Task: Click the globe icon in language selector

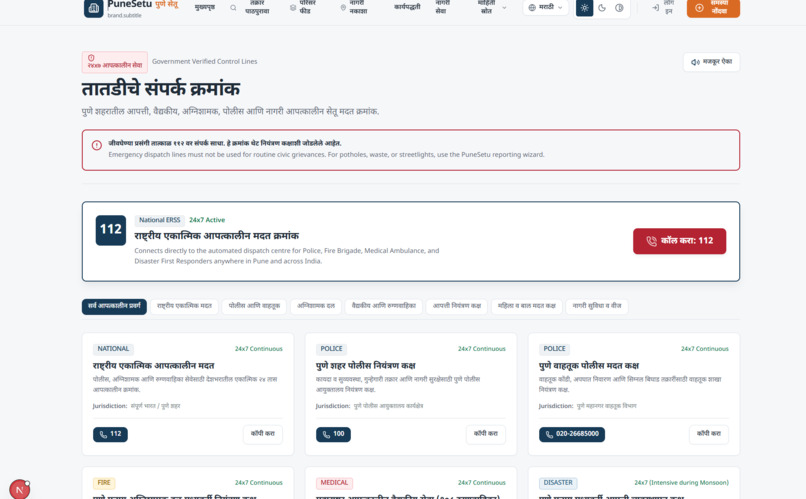Action: coord(532,8)
